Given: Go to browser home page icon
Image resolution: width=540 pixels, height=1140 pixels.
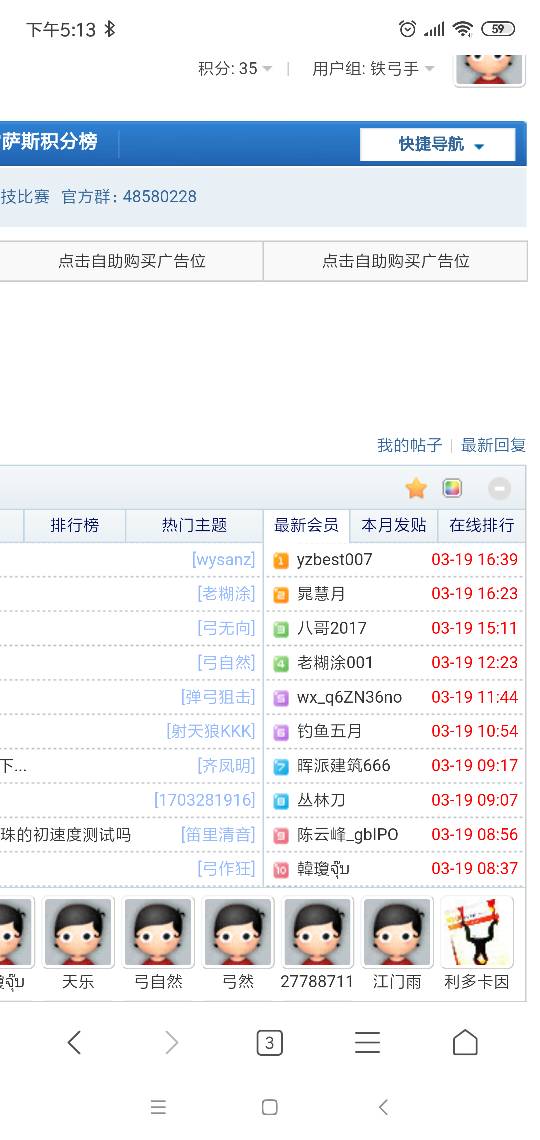Looking at the screenshot, I should coord(465,1042).
